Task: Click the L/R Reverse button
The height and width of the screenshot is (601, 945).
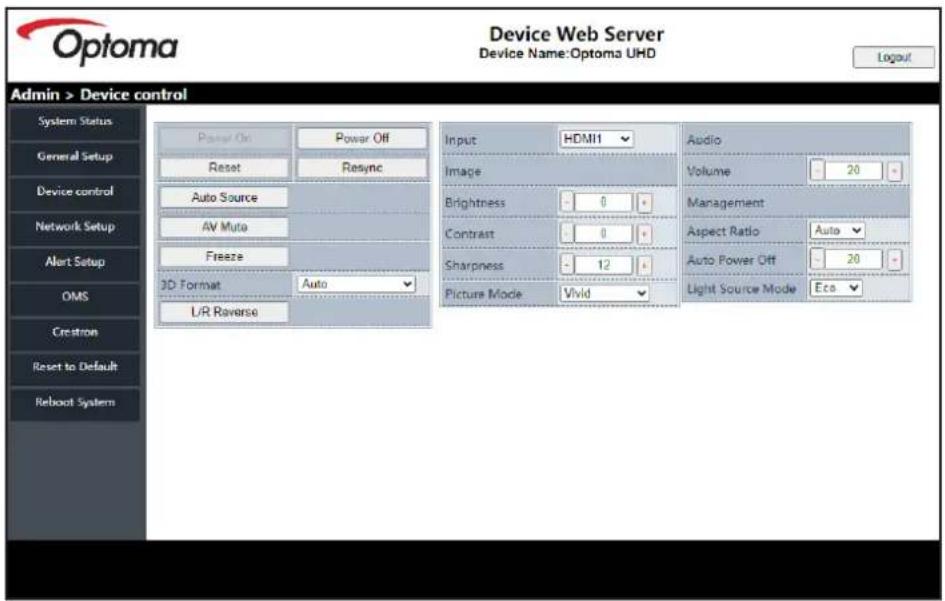Action: [224, 312]
